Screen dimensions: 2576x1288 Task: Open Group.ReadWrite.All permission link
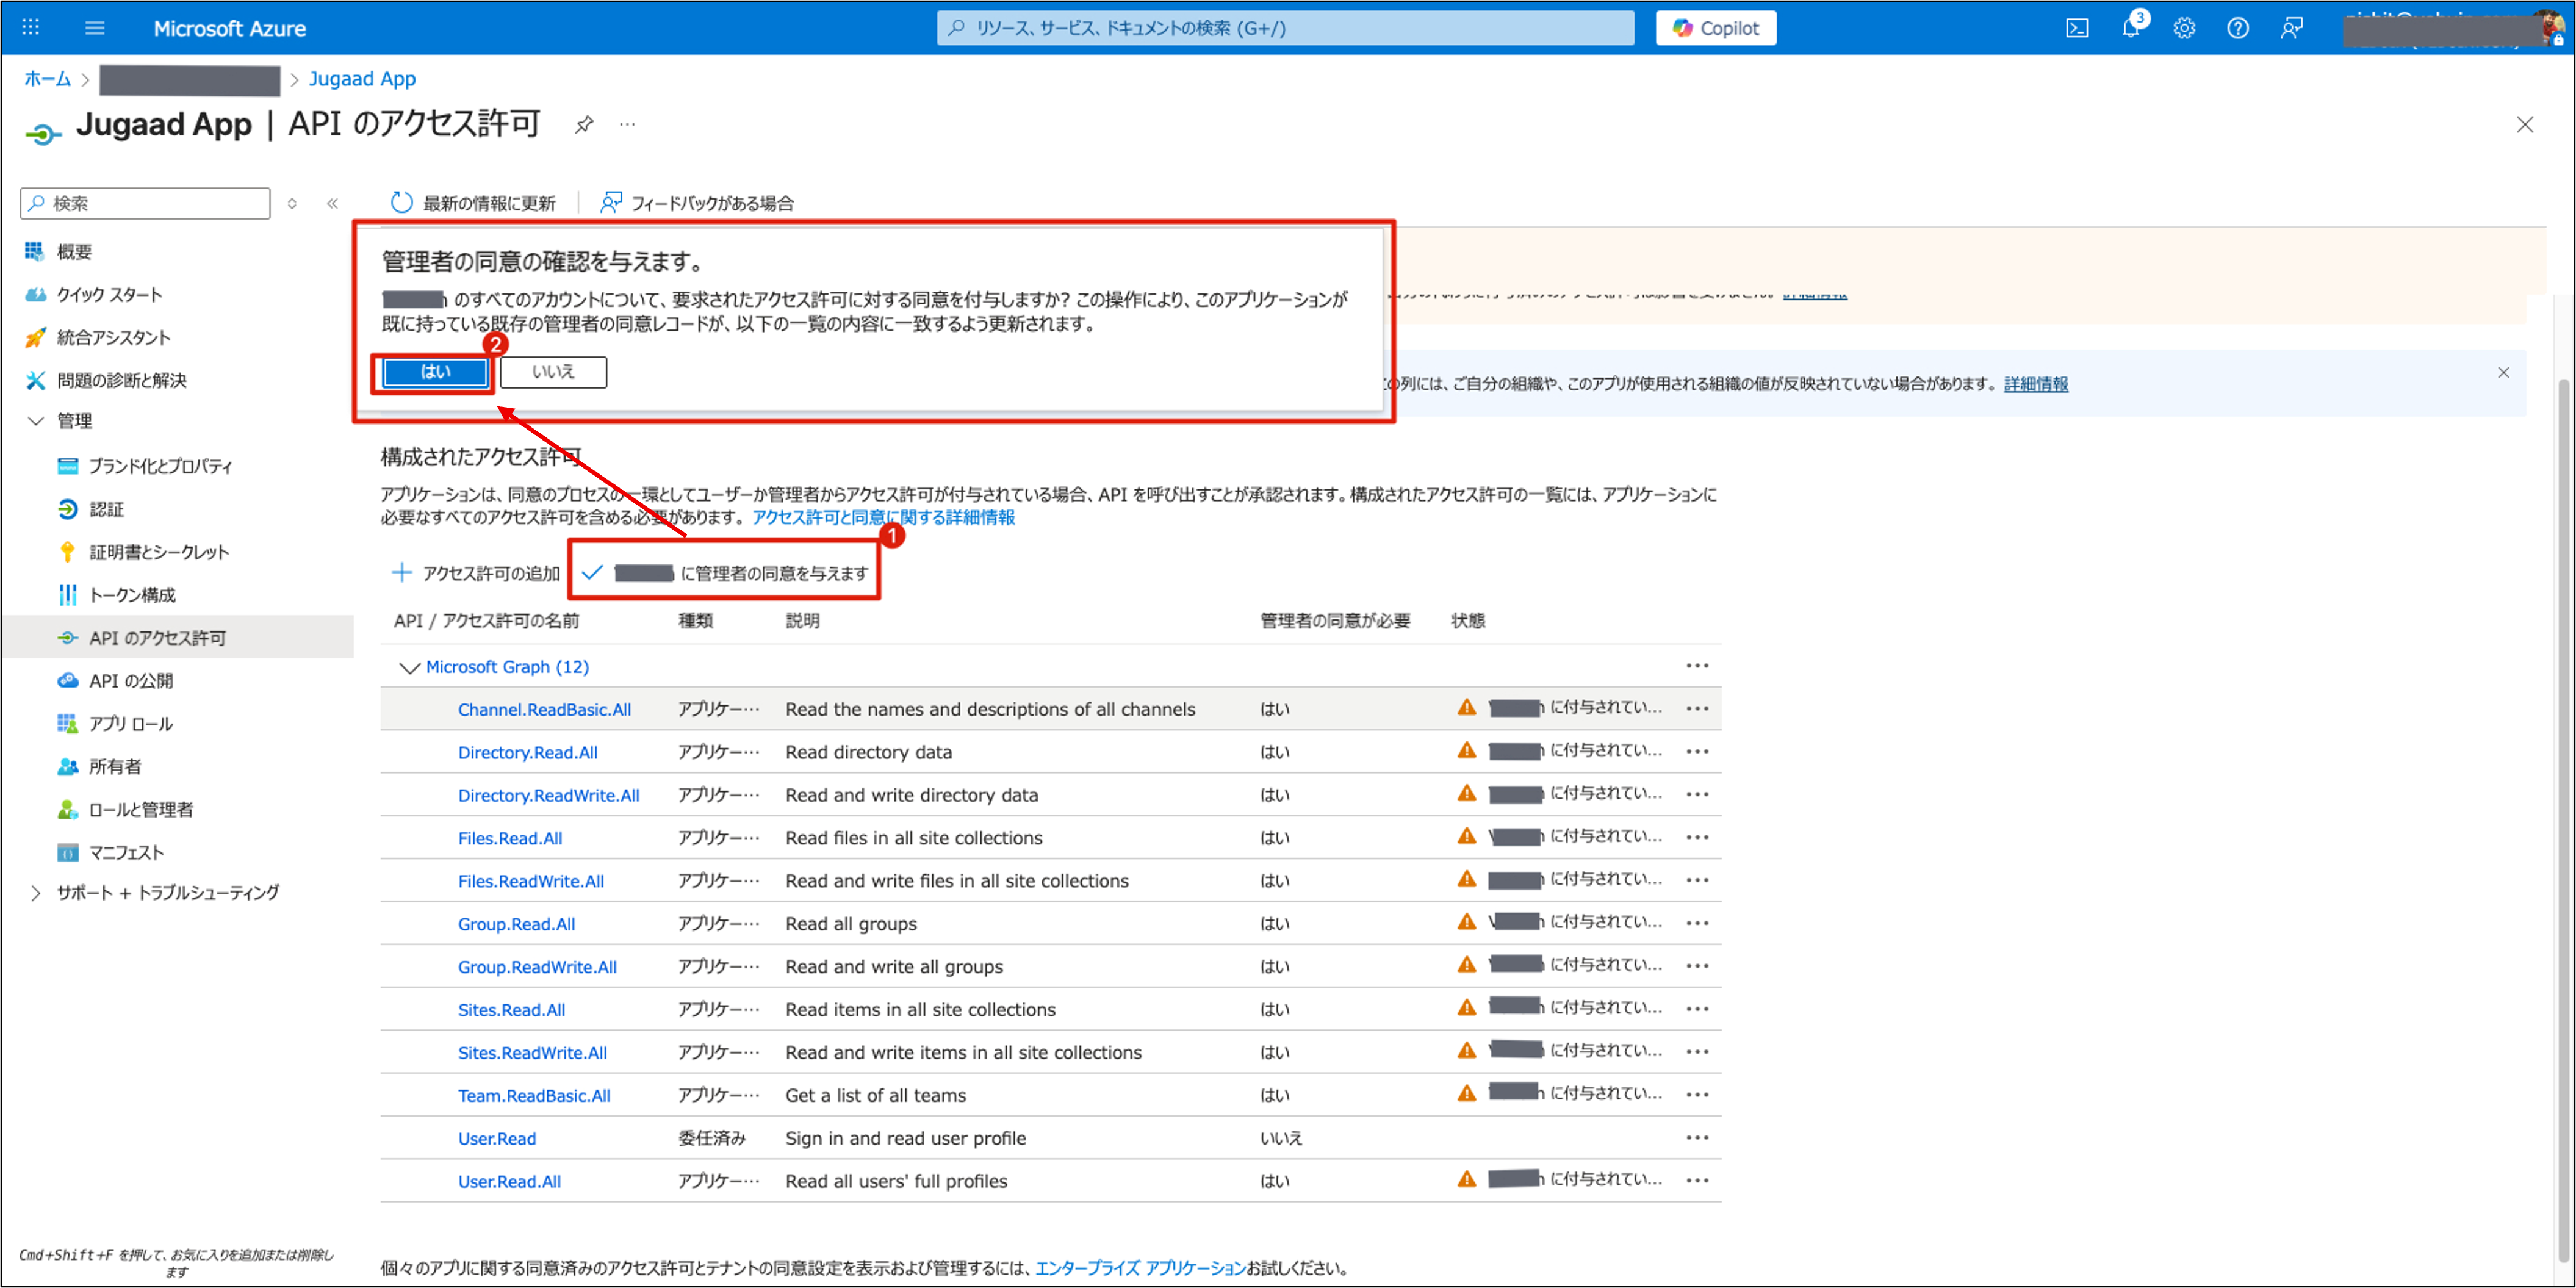537,968
